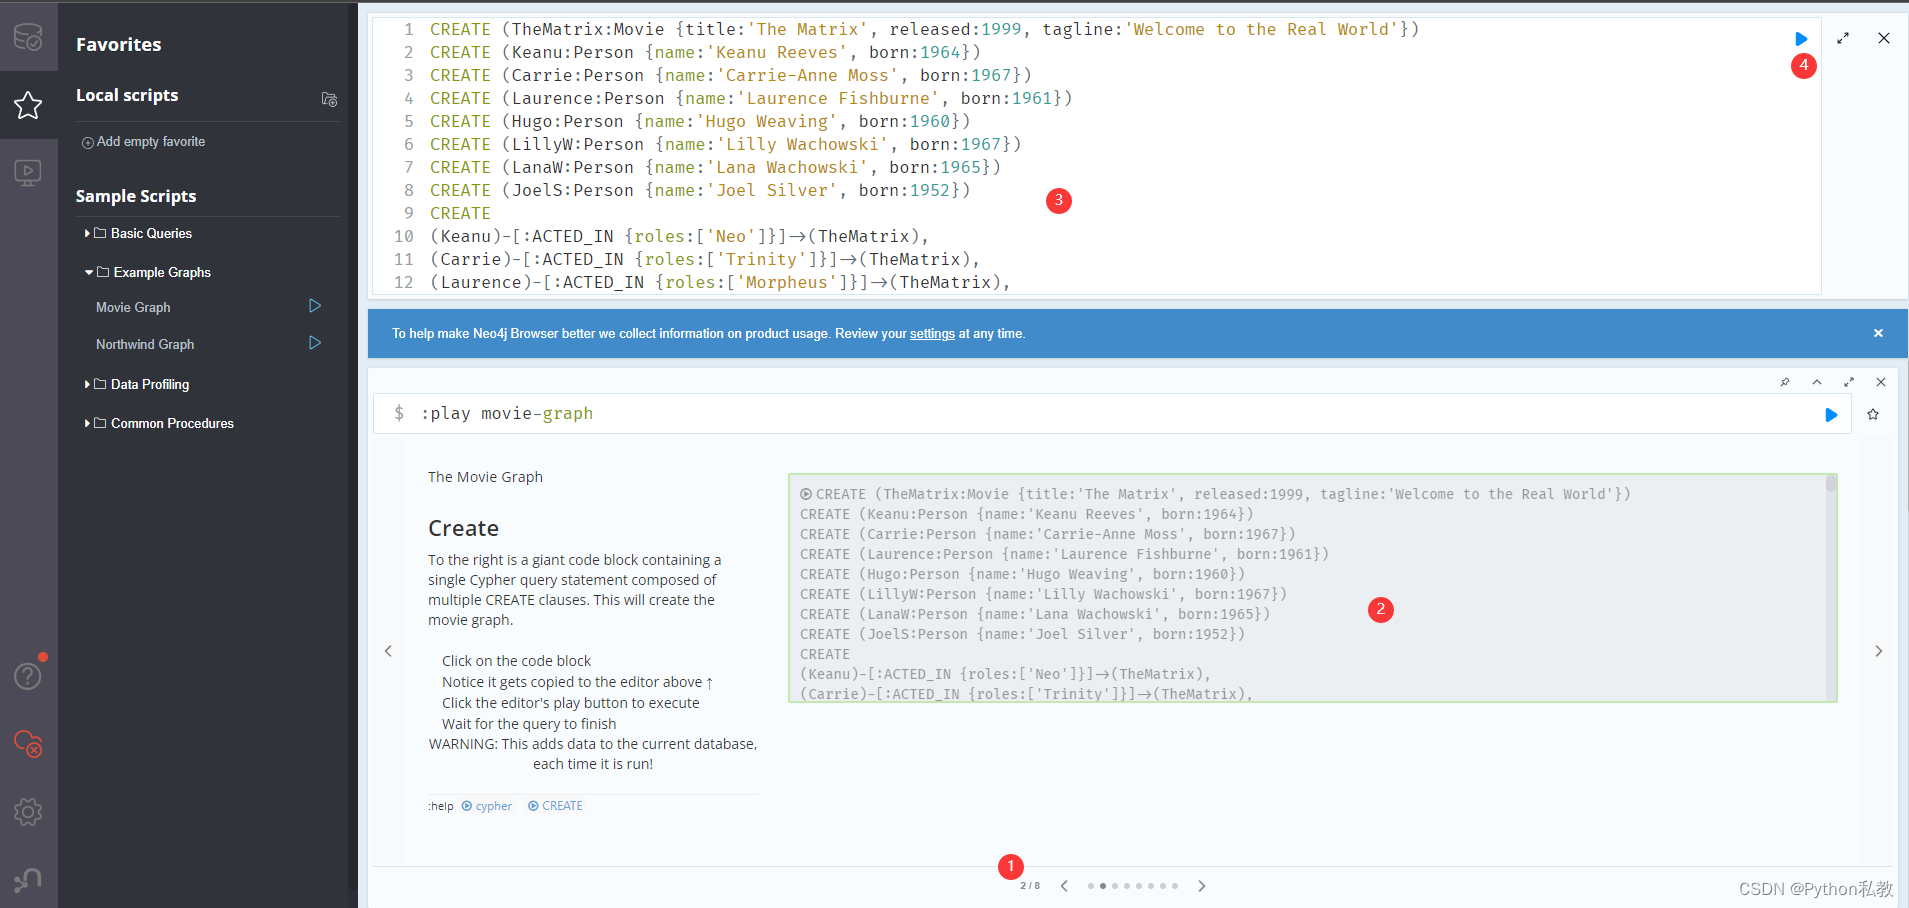
Task: Go to previous slide using left side arrow
Action: pos(389,651)
